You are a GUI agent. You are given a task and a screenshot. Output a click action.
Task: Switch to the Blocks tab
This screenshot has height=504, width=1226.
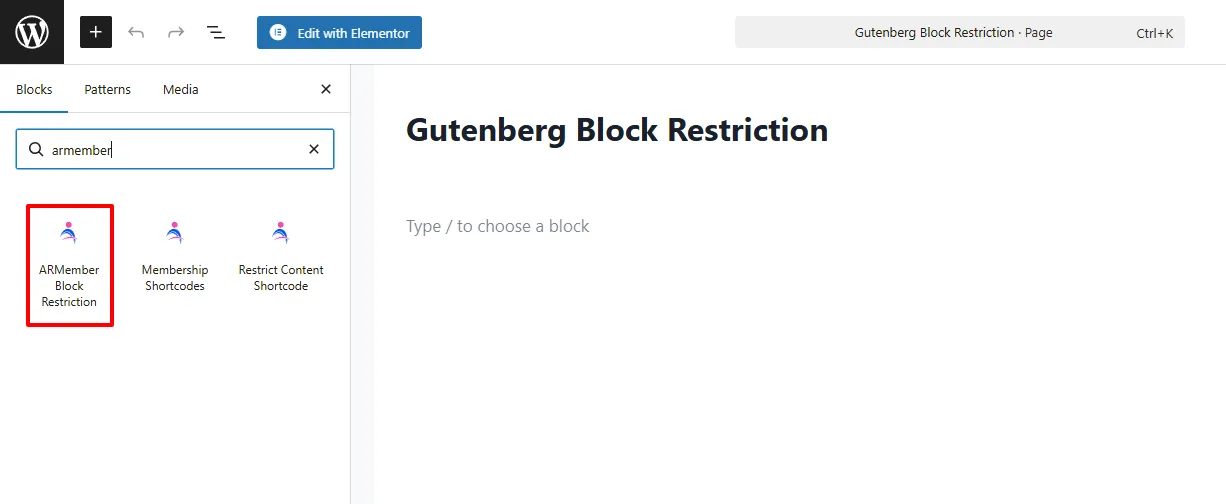pos(34,89)
